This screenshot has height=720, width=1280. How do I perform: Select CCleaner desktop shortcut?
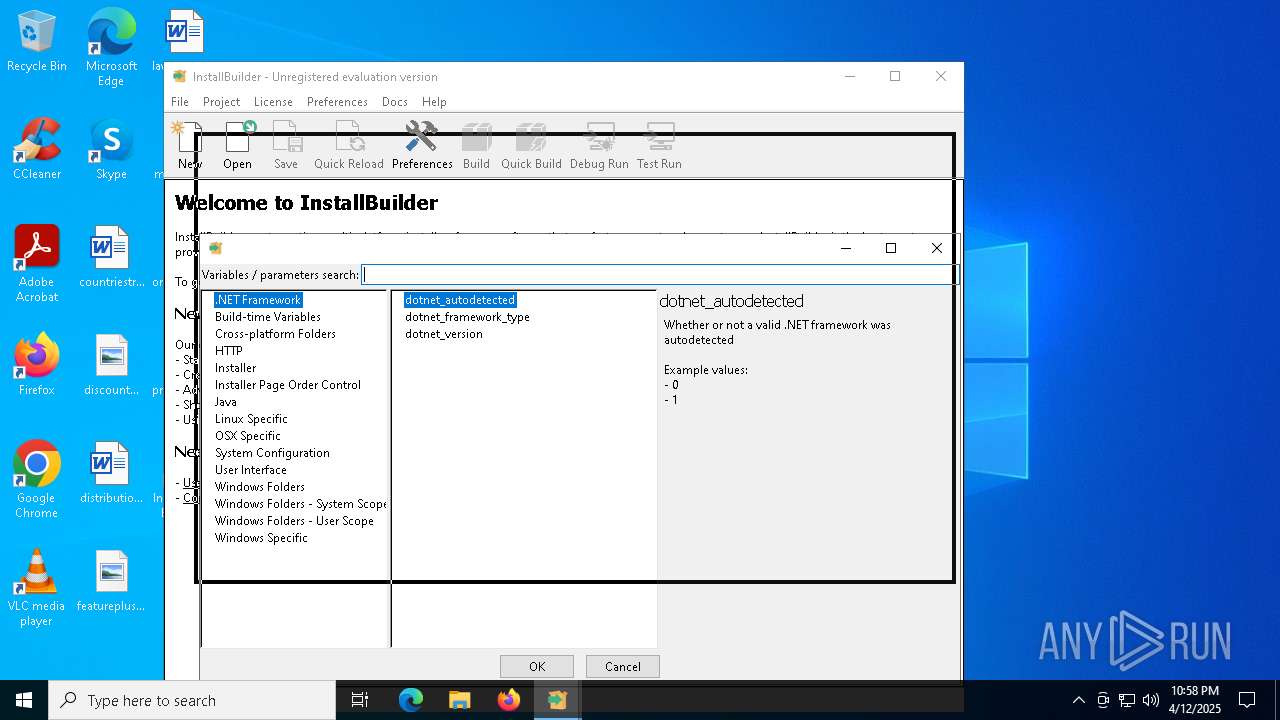(37, 150)
